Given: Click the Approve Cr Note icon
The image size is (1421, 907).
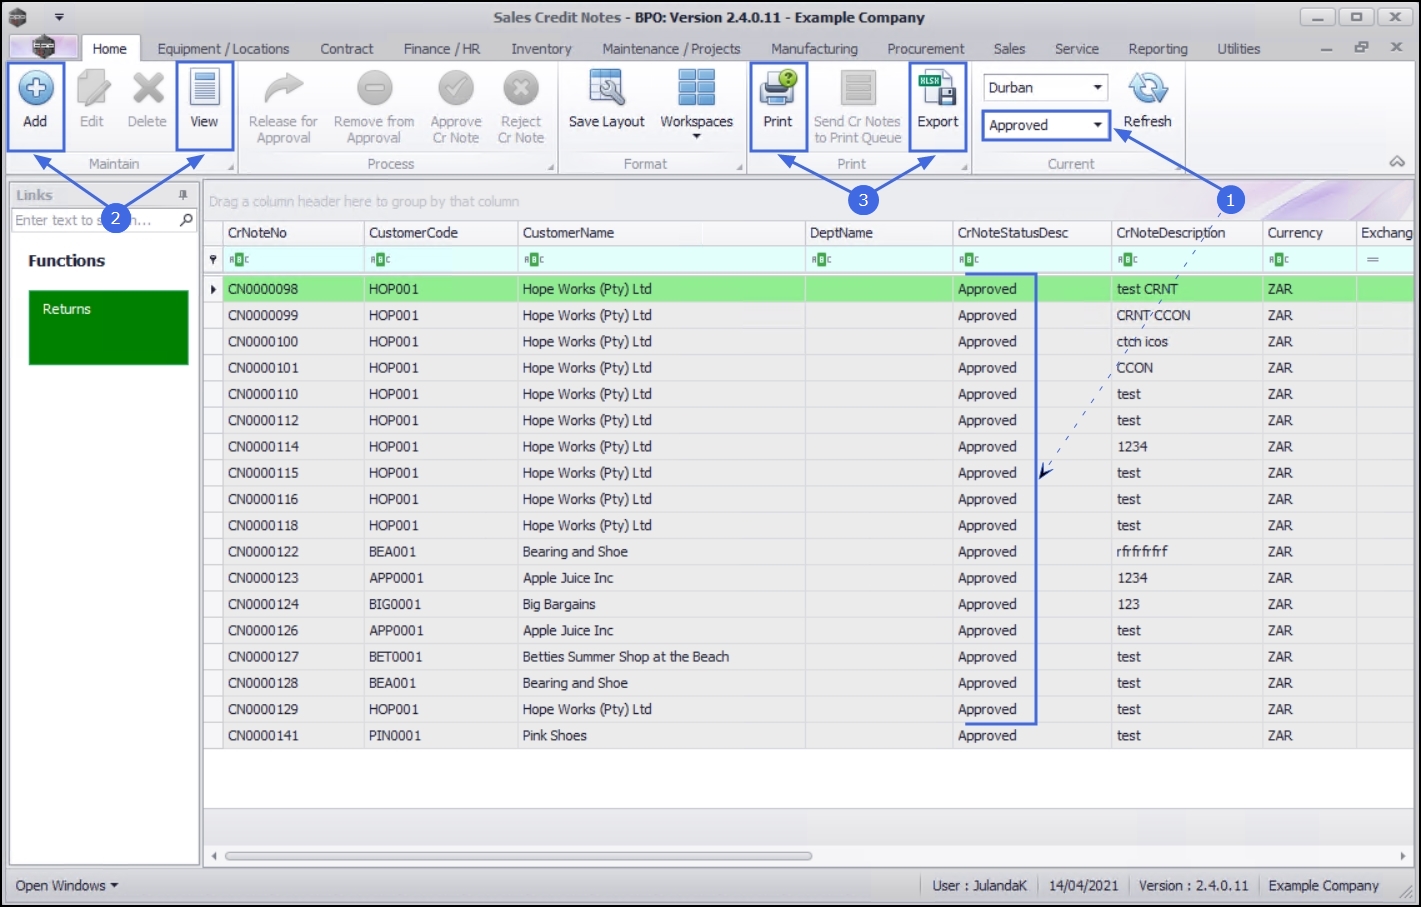Looking at the screenshot, I should click(x=456, y=108).
